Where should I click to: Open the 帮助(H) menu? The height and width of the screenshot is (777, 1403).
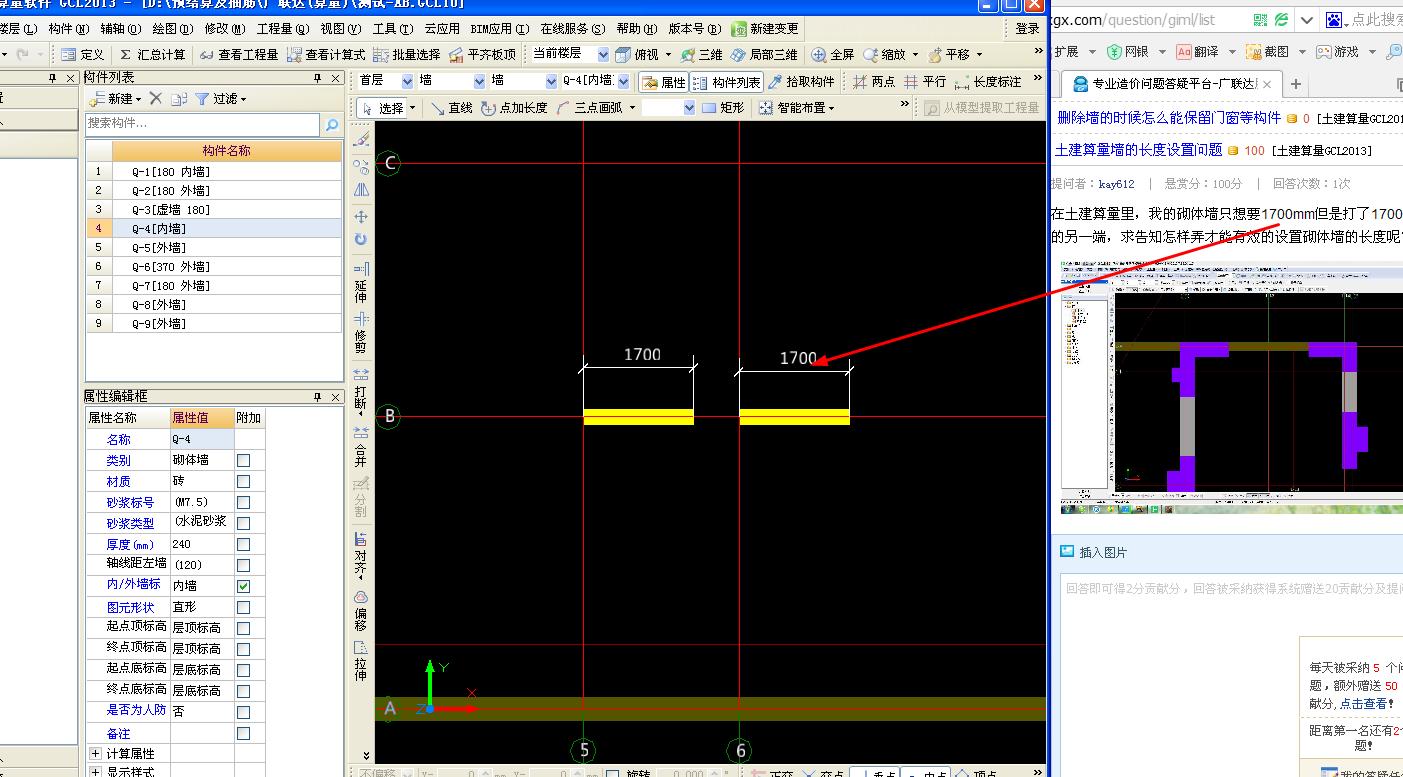pos(637,29)
